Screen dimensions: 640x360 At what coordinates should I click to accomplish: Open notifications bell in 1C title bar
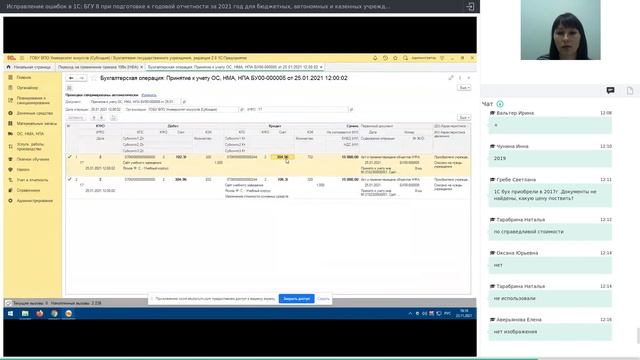point(375,58)
